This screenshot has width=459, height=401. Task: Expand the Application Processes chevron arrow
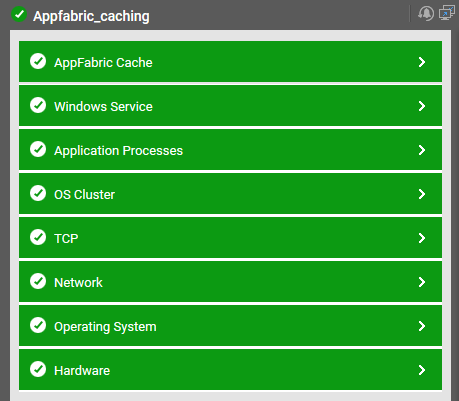pos(422,150)
